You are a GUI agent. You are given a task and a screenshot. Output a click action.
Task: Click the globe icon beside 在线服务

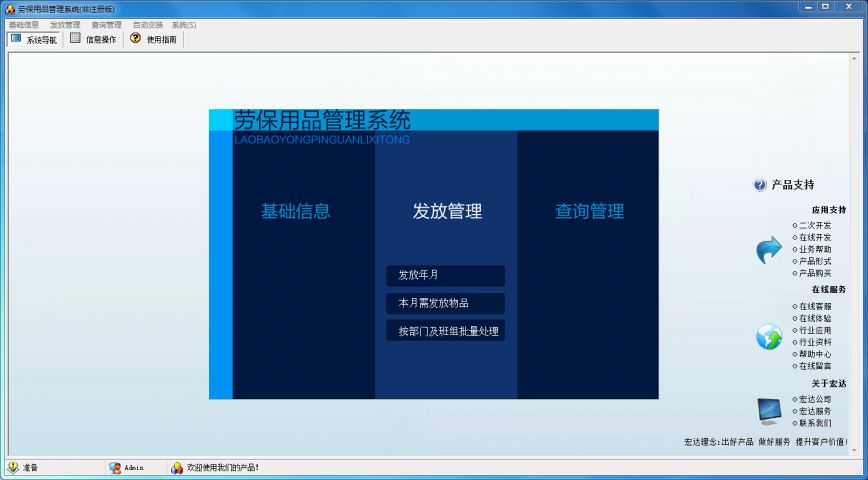[x=768, y=337]
